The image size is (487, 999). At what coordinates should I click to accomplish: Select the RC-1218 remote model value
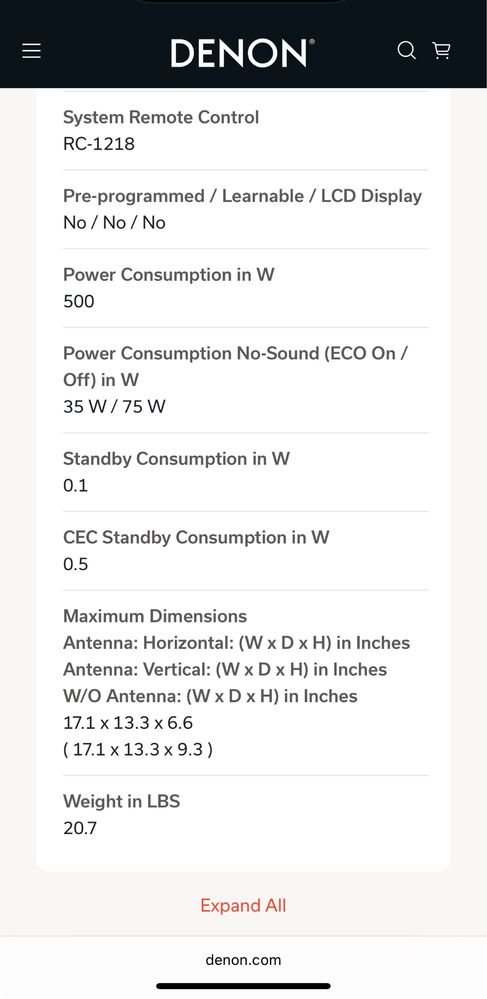99,144
